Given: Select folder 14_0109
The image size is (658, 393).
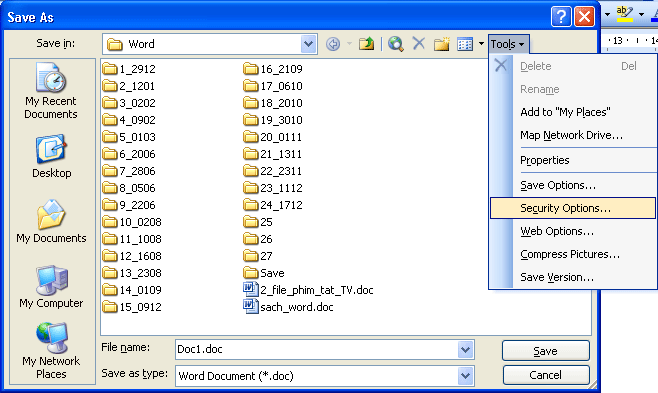Looking at the screenshot, I should pos(132,290).
